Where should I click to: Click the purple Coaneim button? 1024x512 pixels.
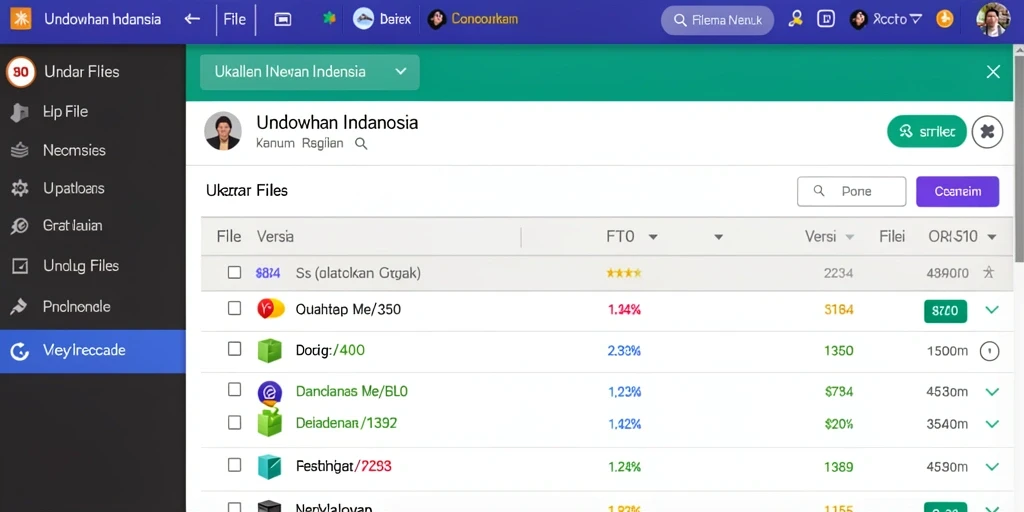[957, 191]
